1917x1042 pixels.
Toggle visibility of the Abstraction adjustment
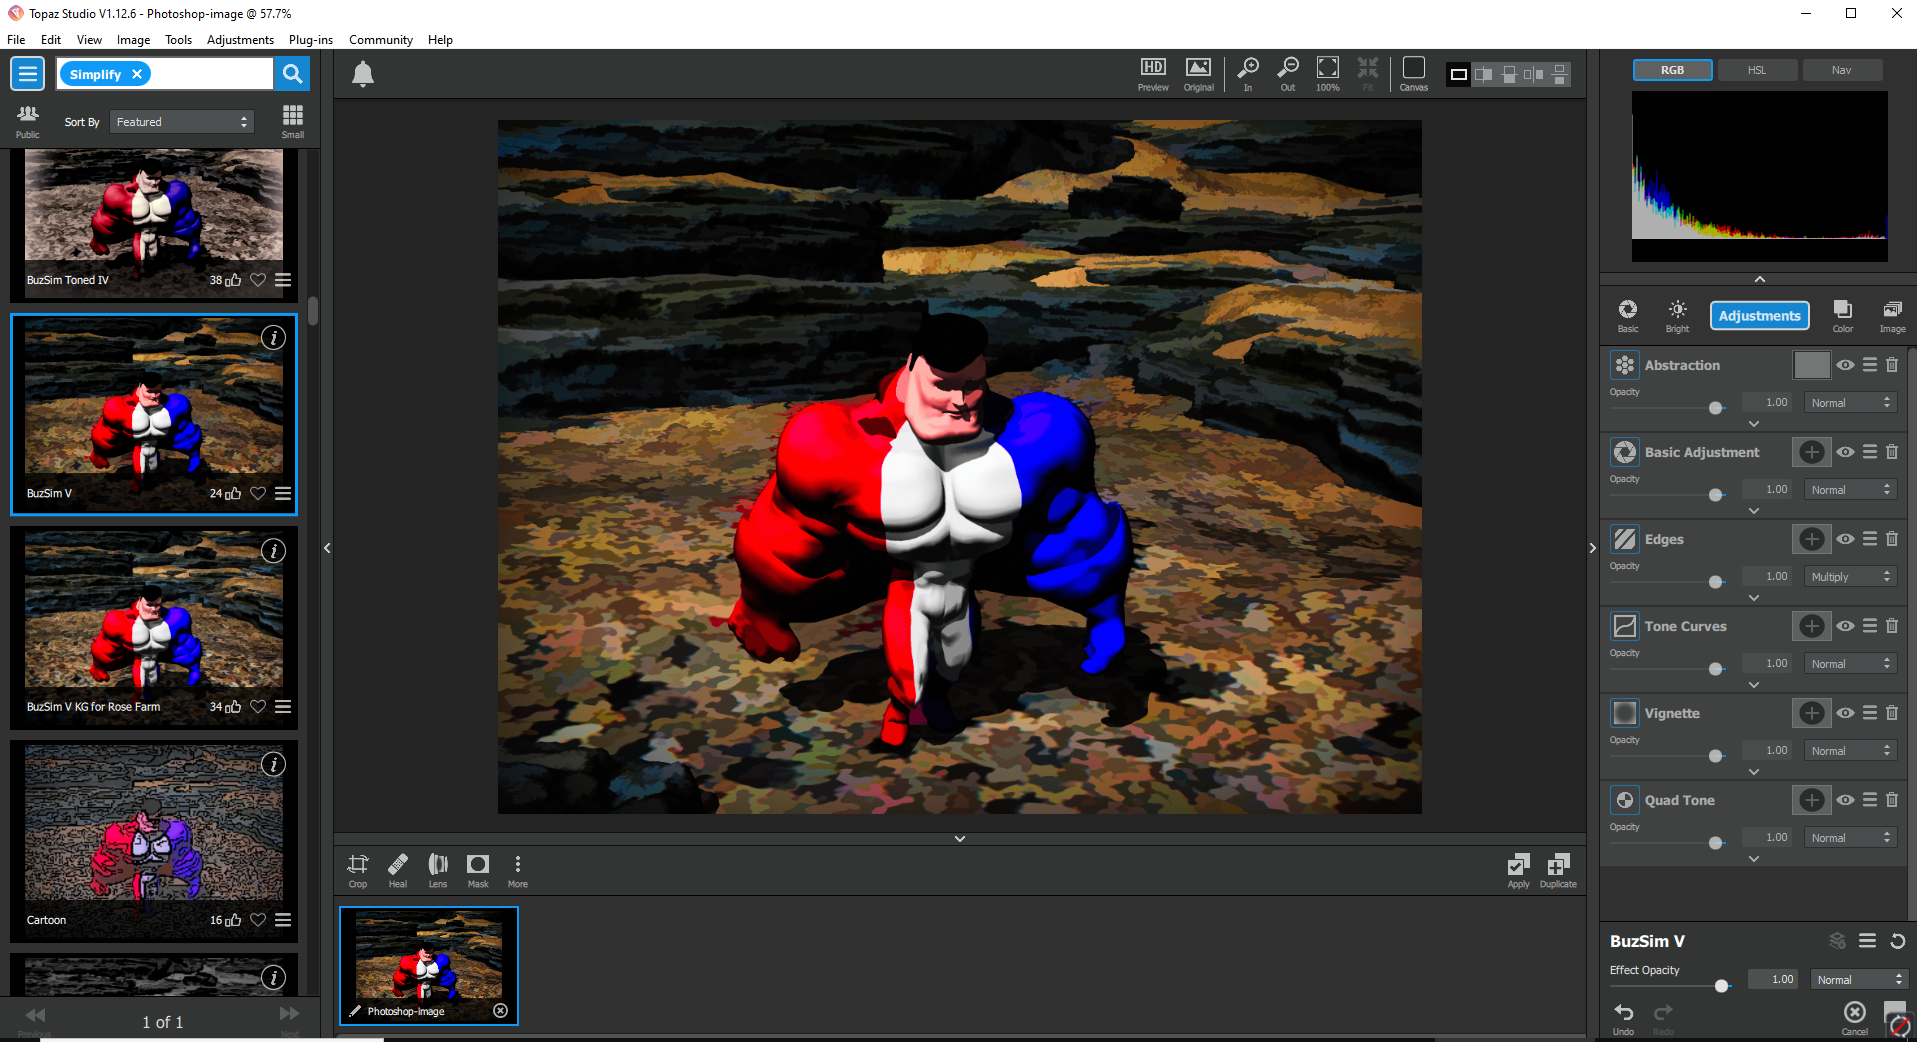[1846, 365]
